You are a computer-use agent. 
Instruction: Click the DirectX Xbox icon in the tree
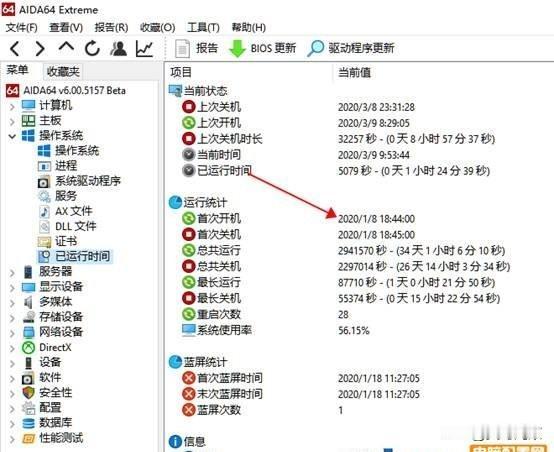[28, 348]
